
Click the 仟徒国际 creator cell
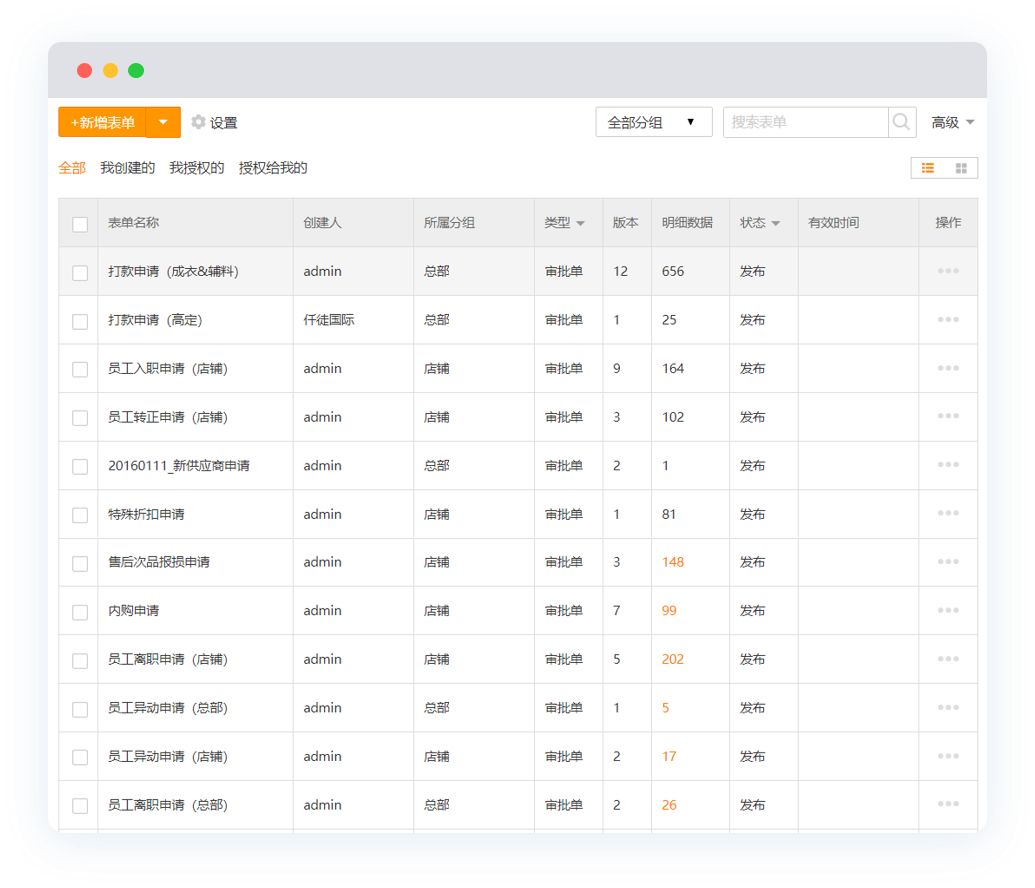[329, 320]
